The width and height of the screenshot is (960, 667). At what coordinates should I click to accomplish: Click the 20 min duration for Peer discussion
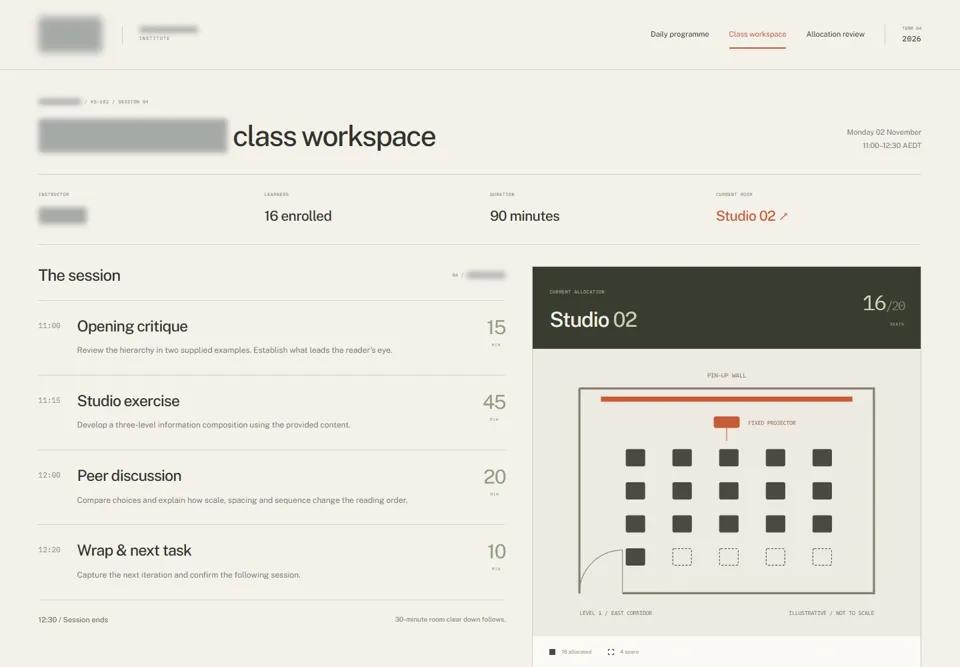click(x=495, y=480)
